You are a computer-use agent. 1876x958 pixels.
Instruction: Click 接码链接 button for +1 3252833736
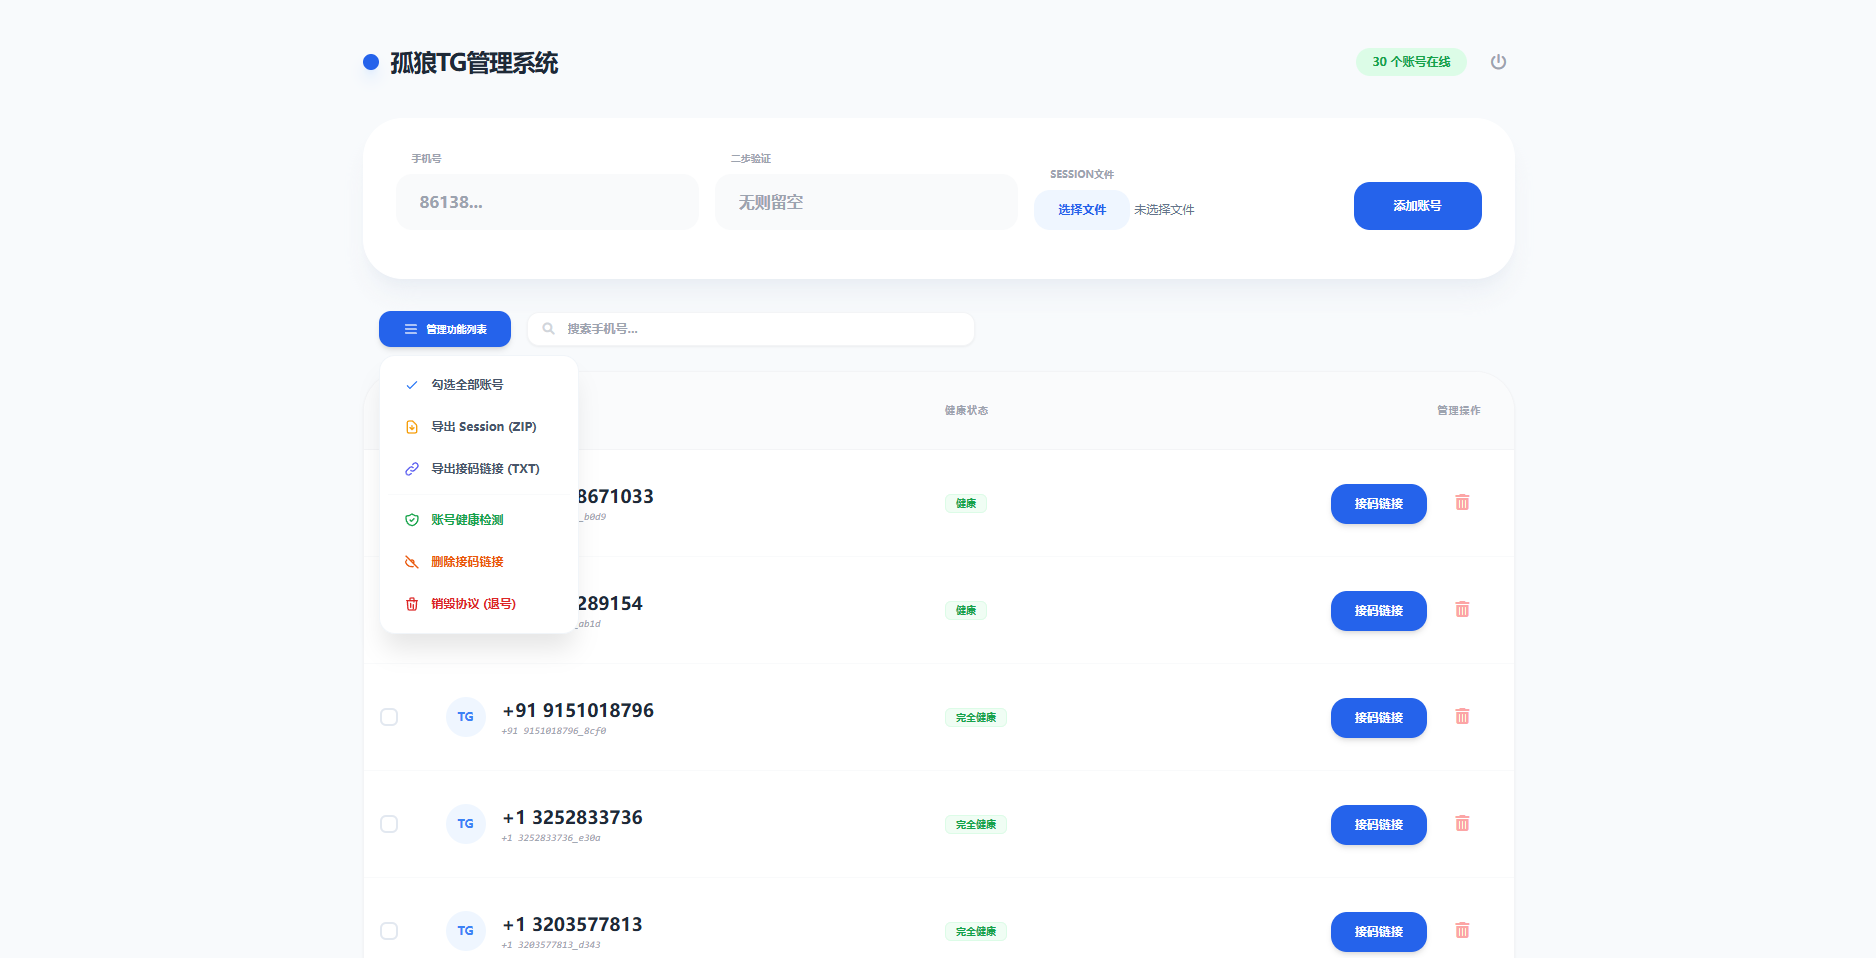click(x=1378, y=825)
